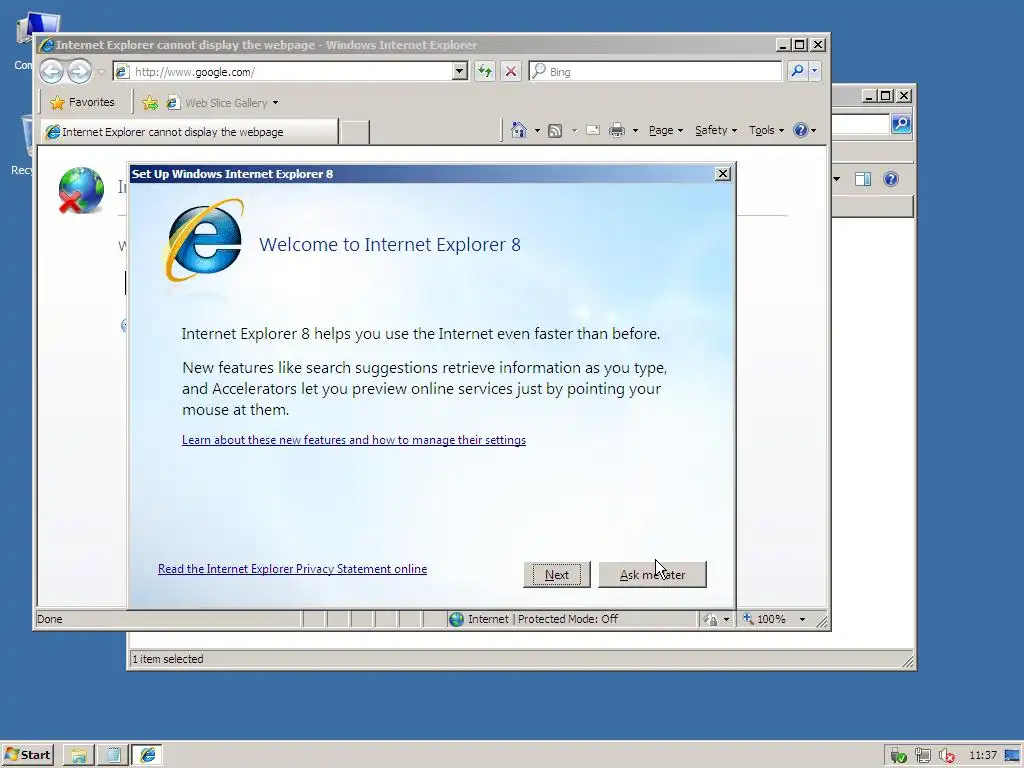Click the Help icon in background Explorer window
This screenshot has width=1024, height=768.
click(x=891, y=179)
